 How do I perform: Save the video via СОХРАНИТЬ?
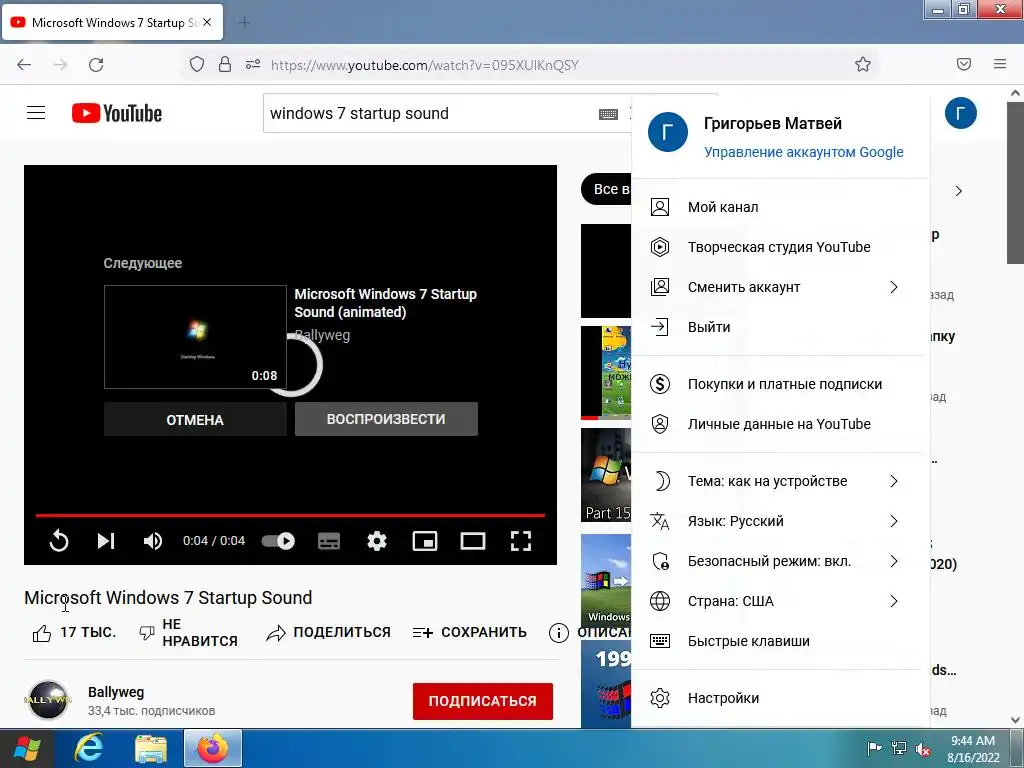[470, 632]
